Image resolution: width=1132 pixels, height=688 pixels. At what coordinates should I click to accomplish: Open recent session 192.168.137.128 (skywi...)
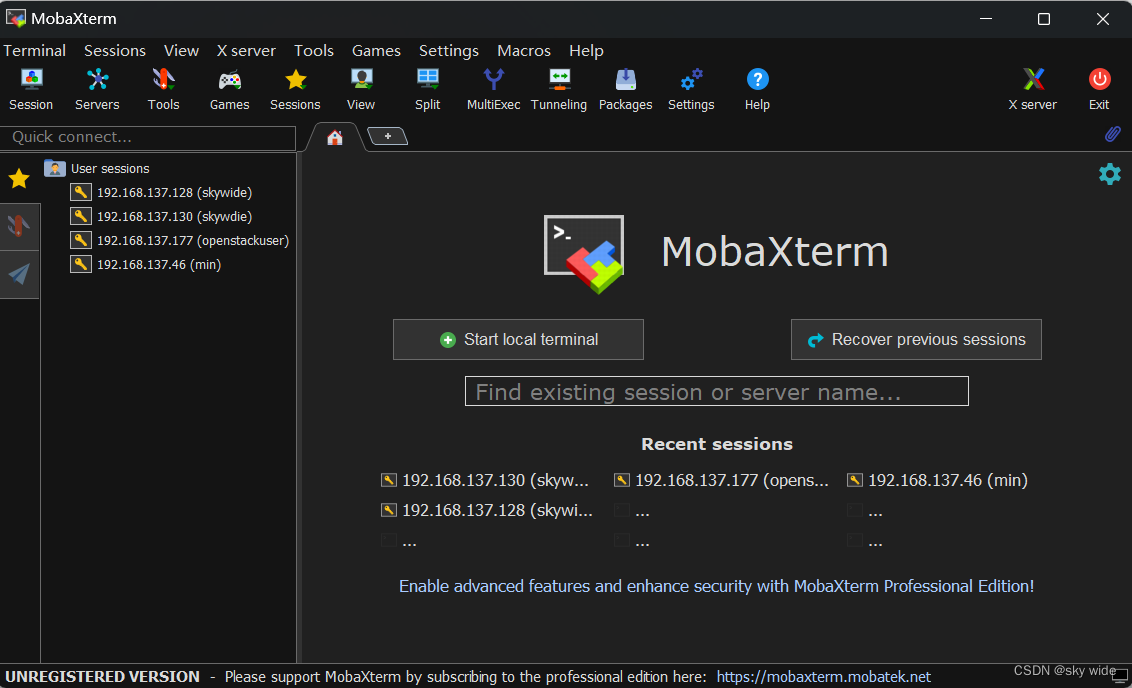pos(487,510)
